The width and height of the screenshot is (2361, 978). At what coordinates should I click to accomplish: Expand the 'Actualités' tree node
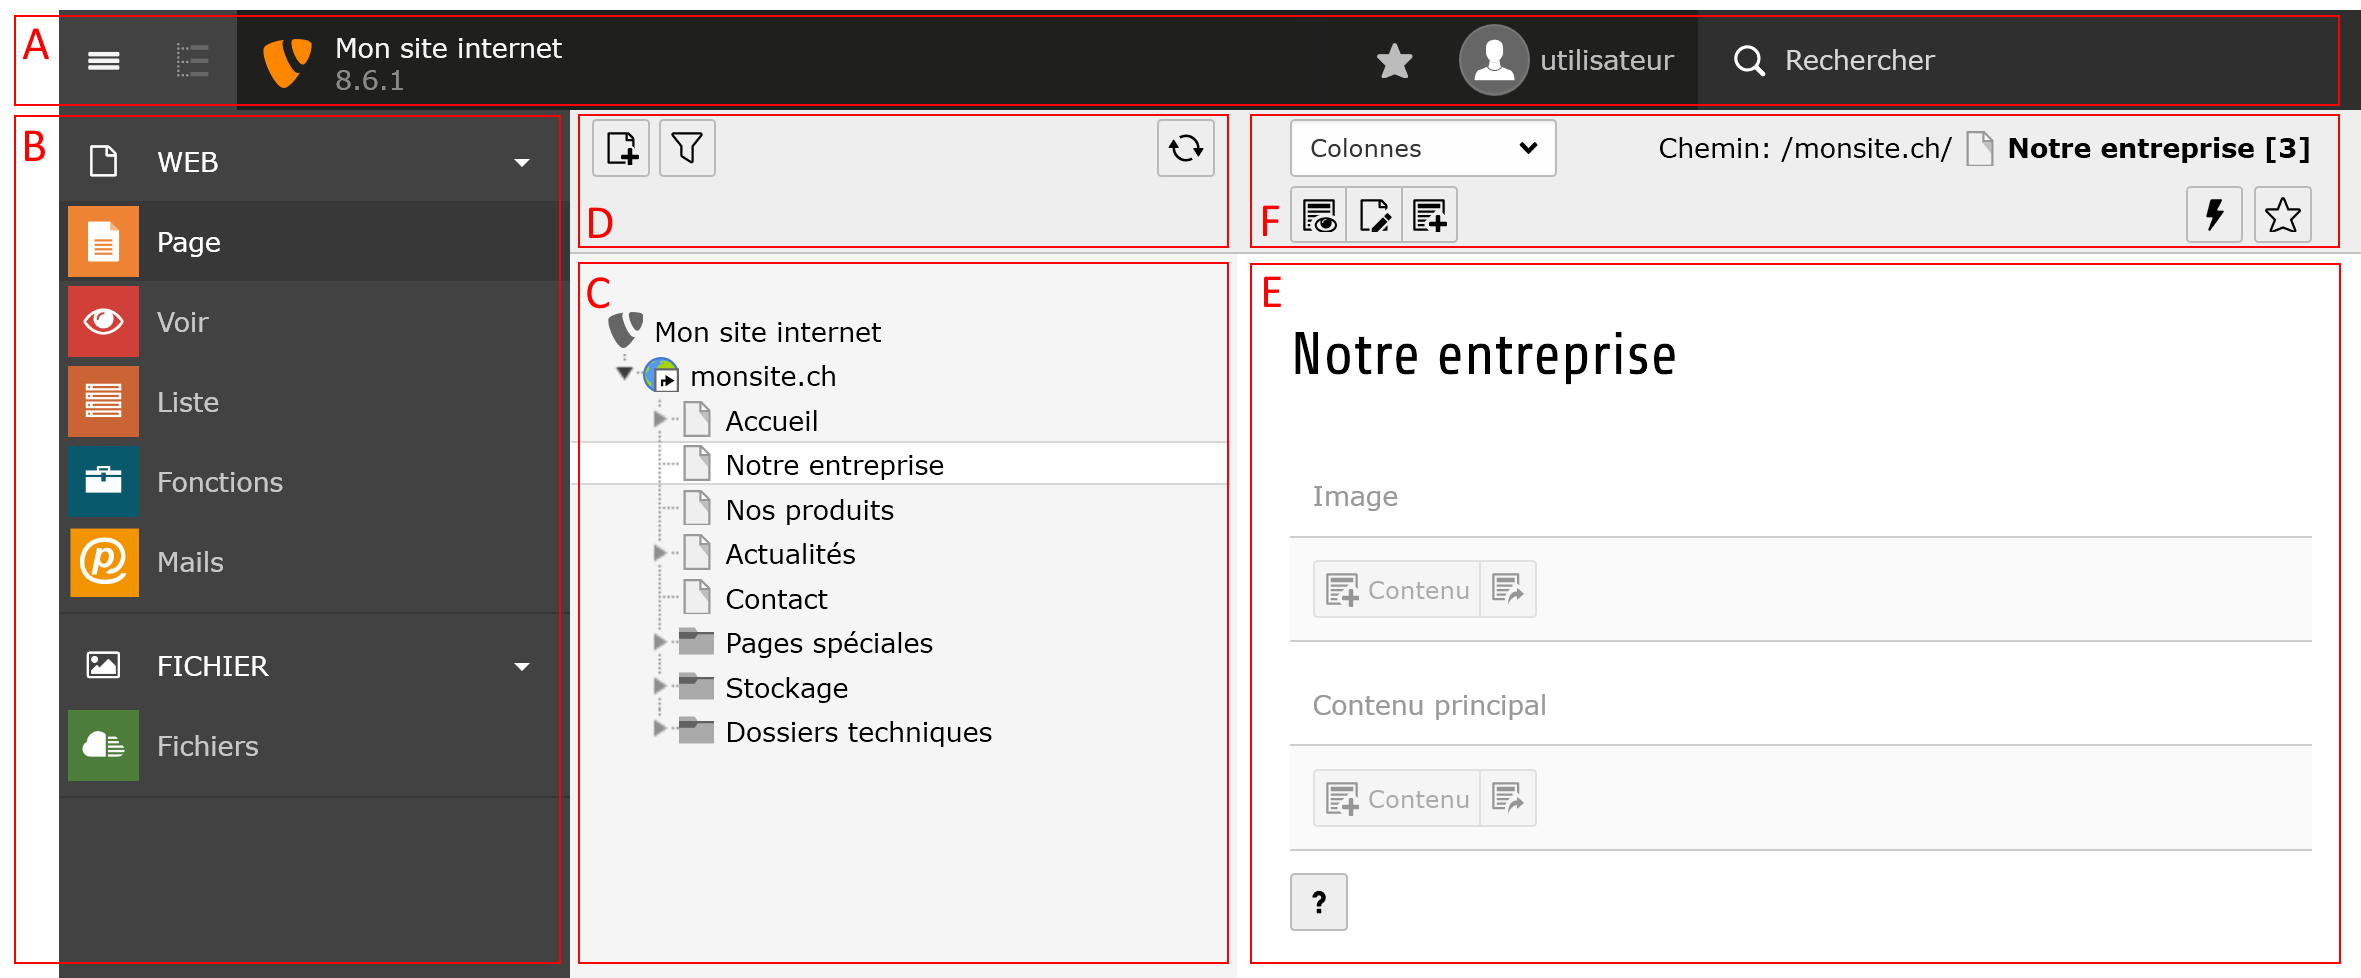coord(659,552)
